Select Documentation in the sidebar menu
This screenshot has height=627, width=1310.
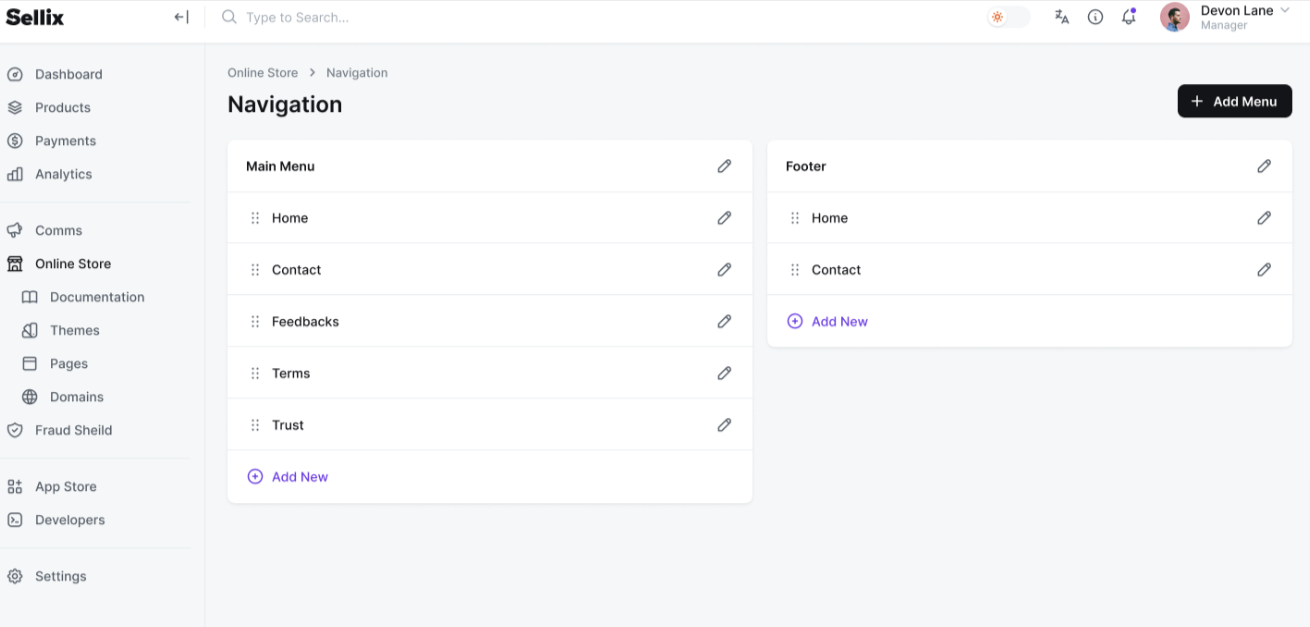(x=96, y=297)
